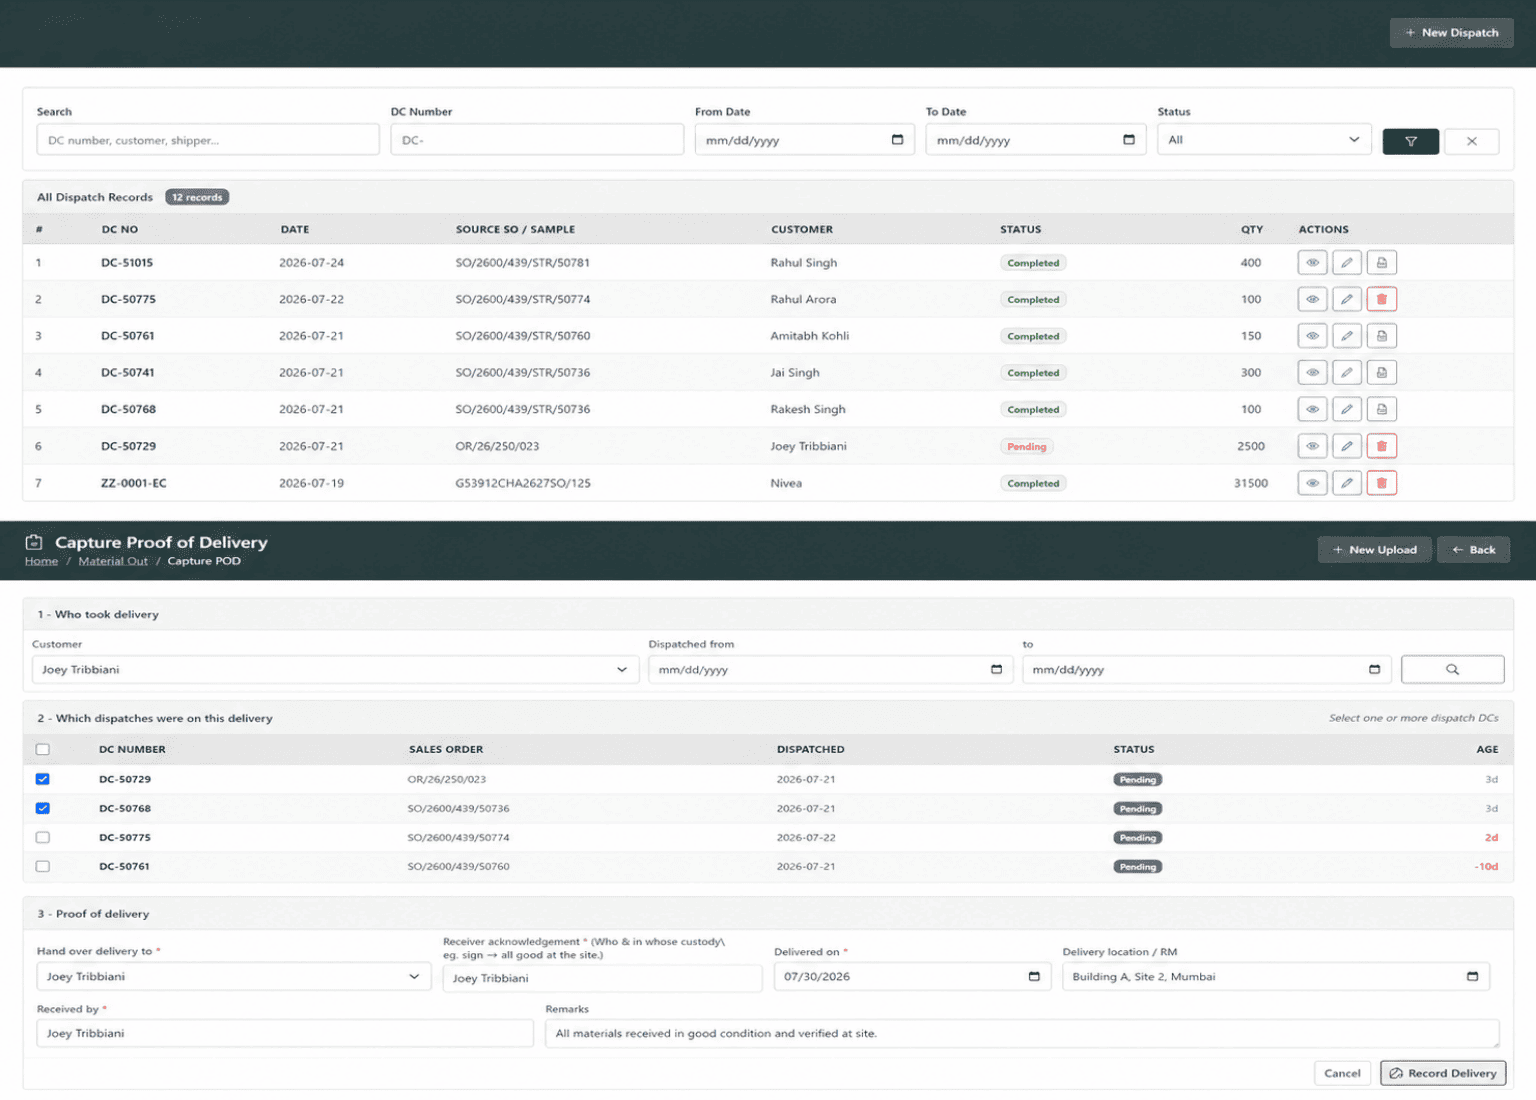
Task: Click Record Delivery button
Action: coord(1442,1073)
